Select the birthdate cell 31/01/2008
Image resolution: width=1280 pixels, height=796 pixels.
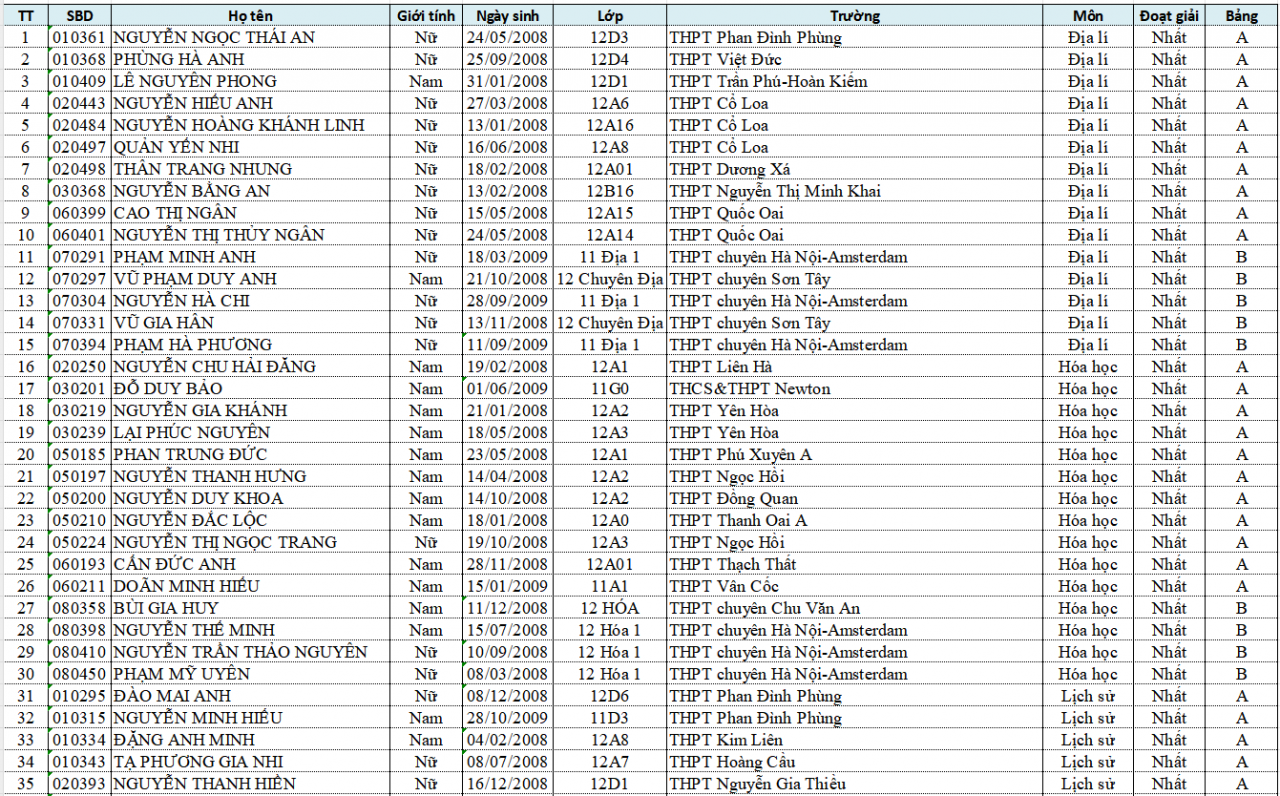click(x=508, y=82)
